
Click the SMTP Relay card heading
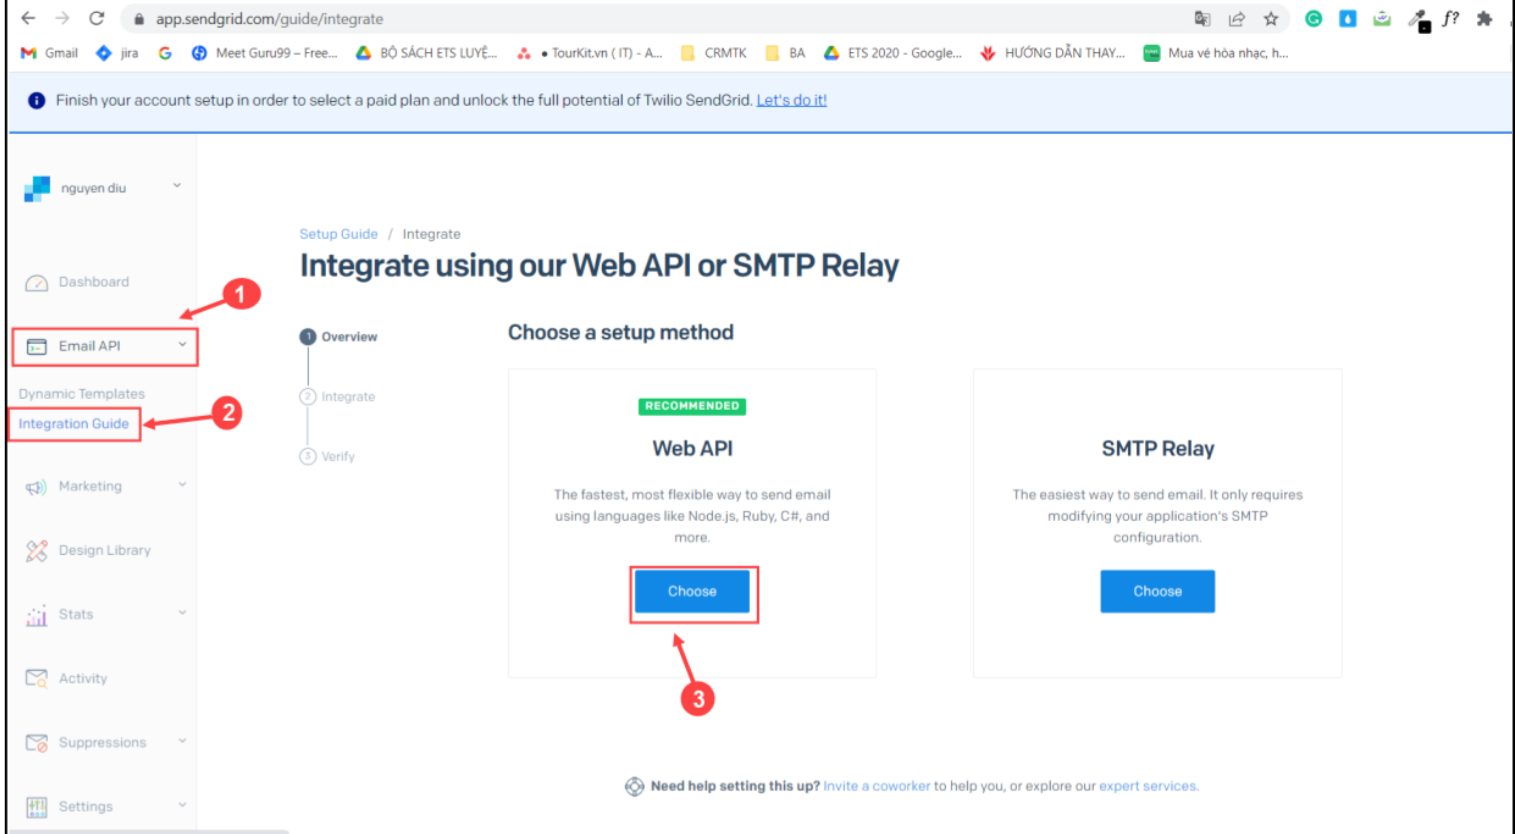(x=1158, y=449)
